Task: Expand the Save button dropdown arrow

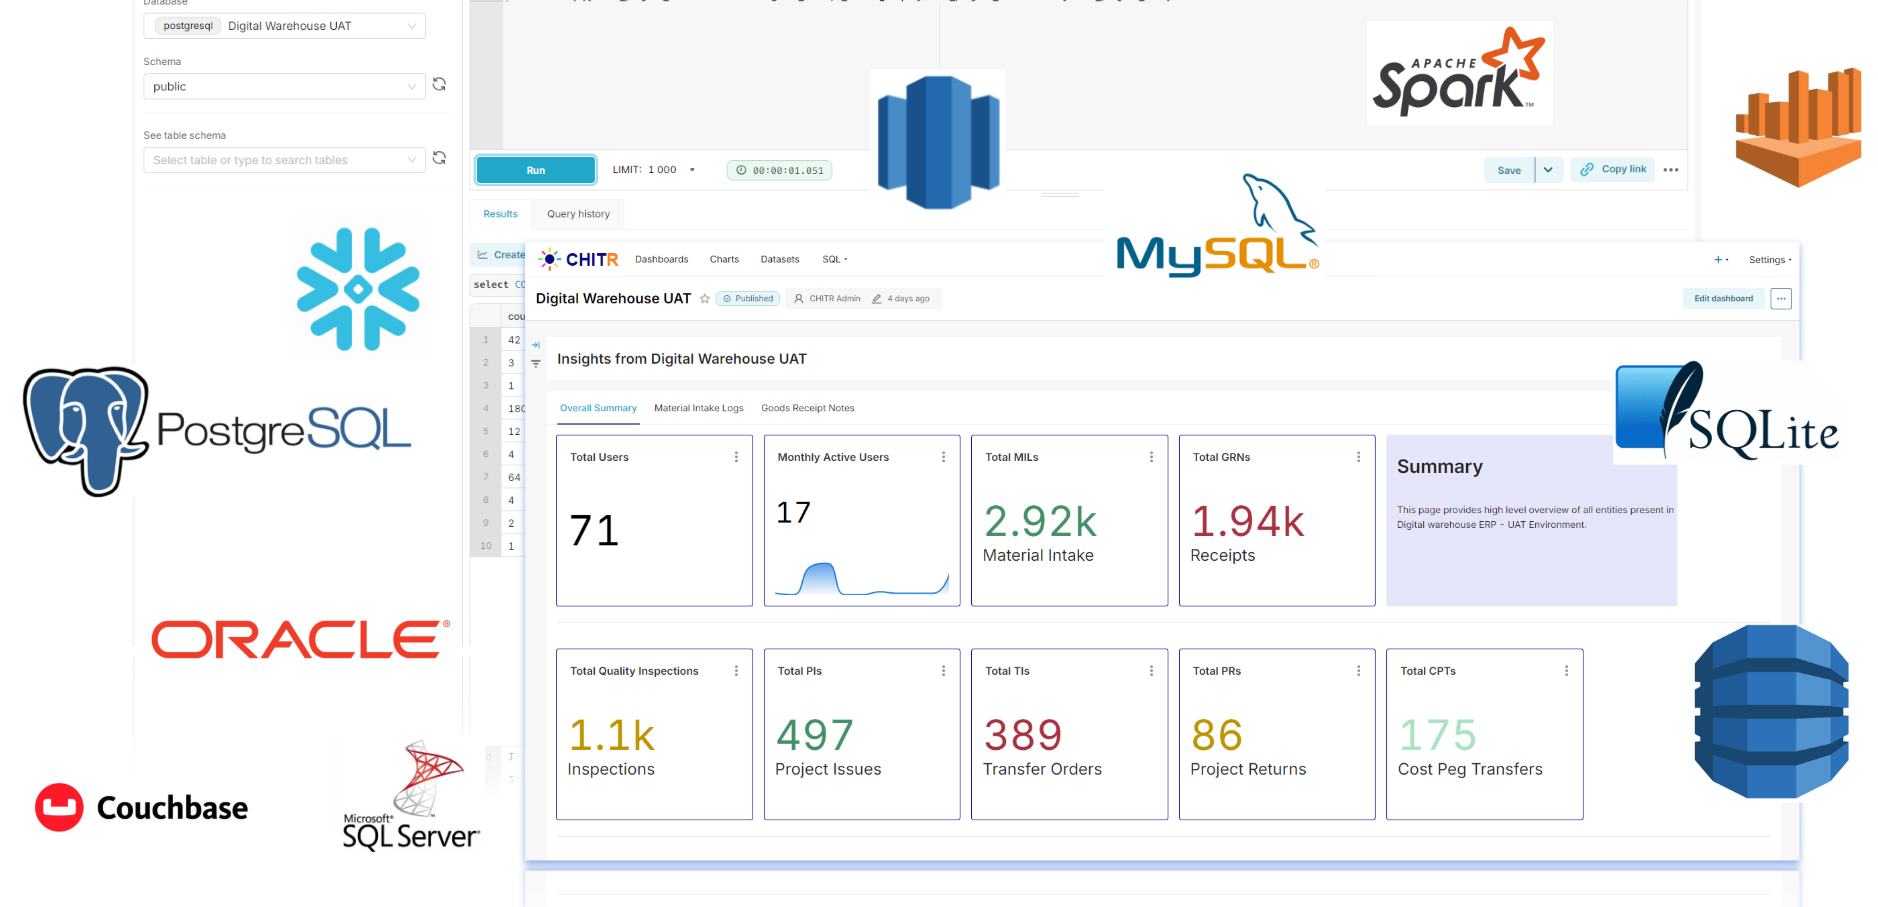Action: [1548, 170]
